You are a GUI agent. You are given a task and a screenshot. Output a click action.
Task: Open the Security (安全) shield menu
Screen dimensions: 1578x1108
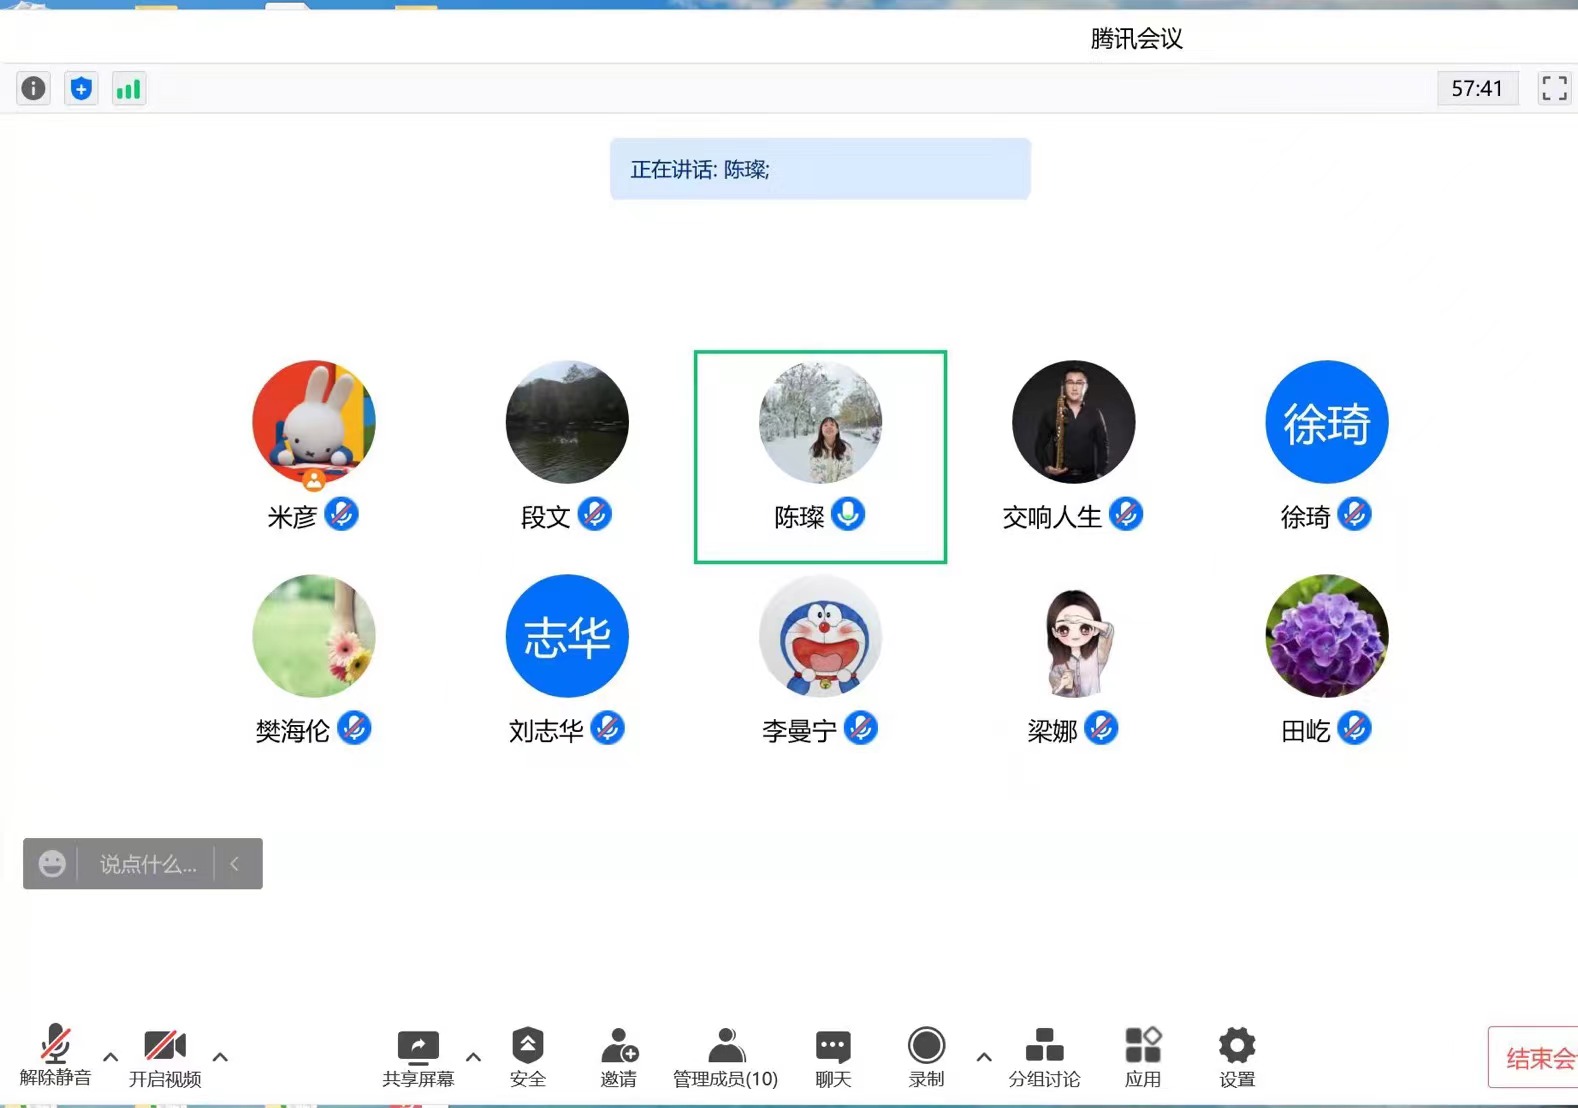click(528, 1057)
